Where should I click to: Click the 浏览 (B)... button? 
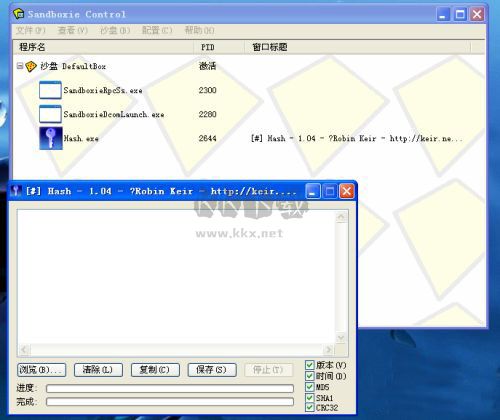pyautogui.click(x=41, y=370)
